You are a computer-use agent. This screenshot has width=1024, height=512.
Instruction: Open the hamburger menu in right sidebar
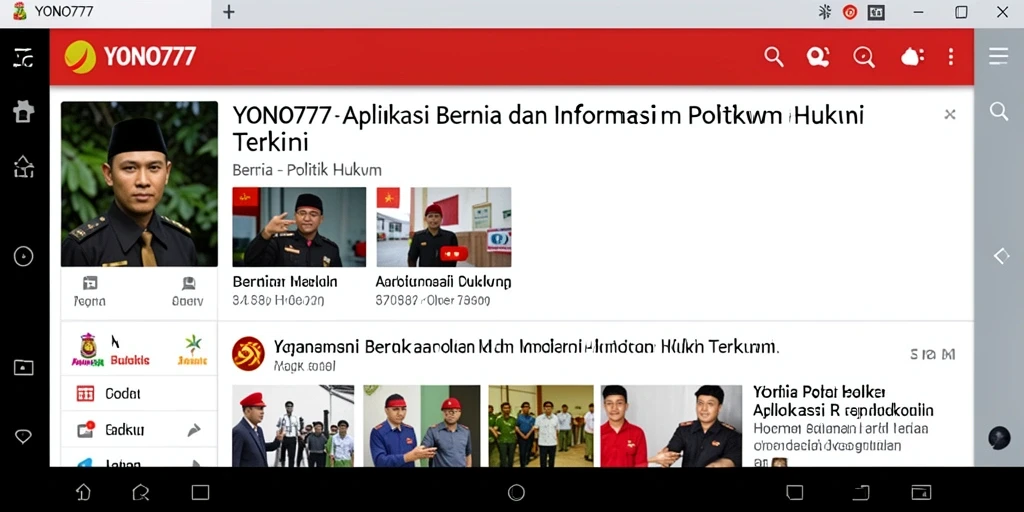(x=999, y=57)
